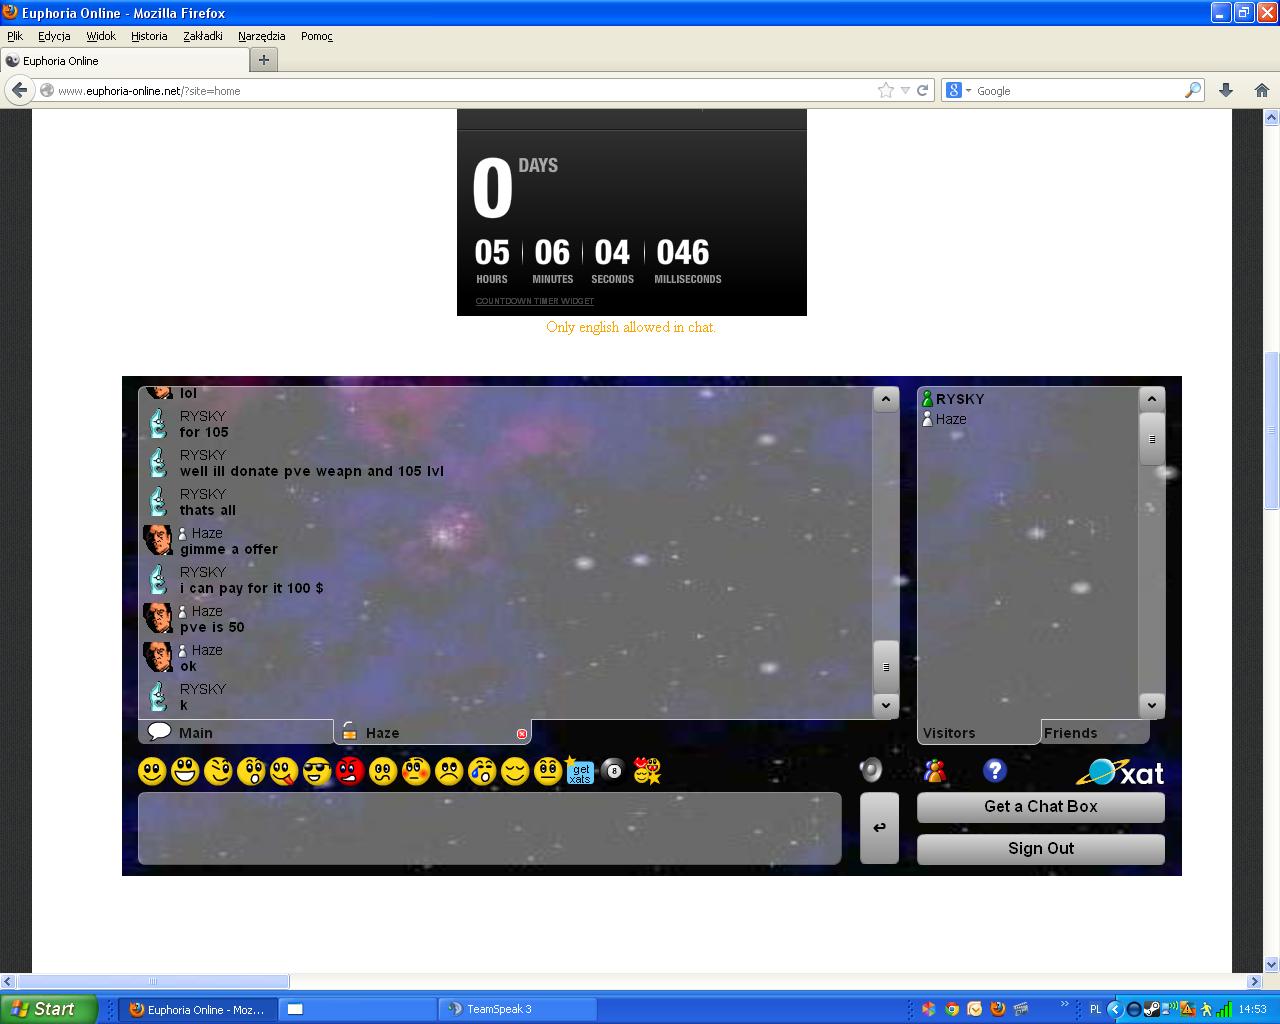Viewport: 1280px width, 1024px height.
Task: Click the chat messages scroll up arrow
Action: coord(886,400)
